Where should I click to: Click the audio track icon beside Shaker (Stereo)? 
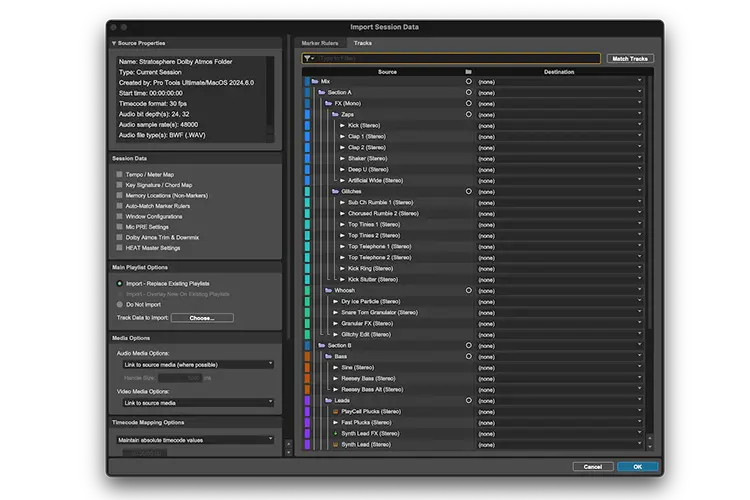point(342,158)
